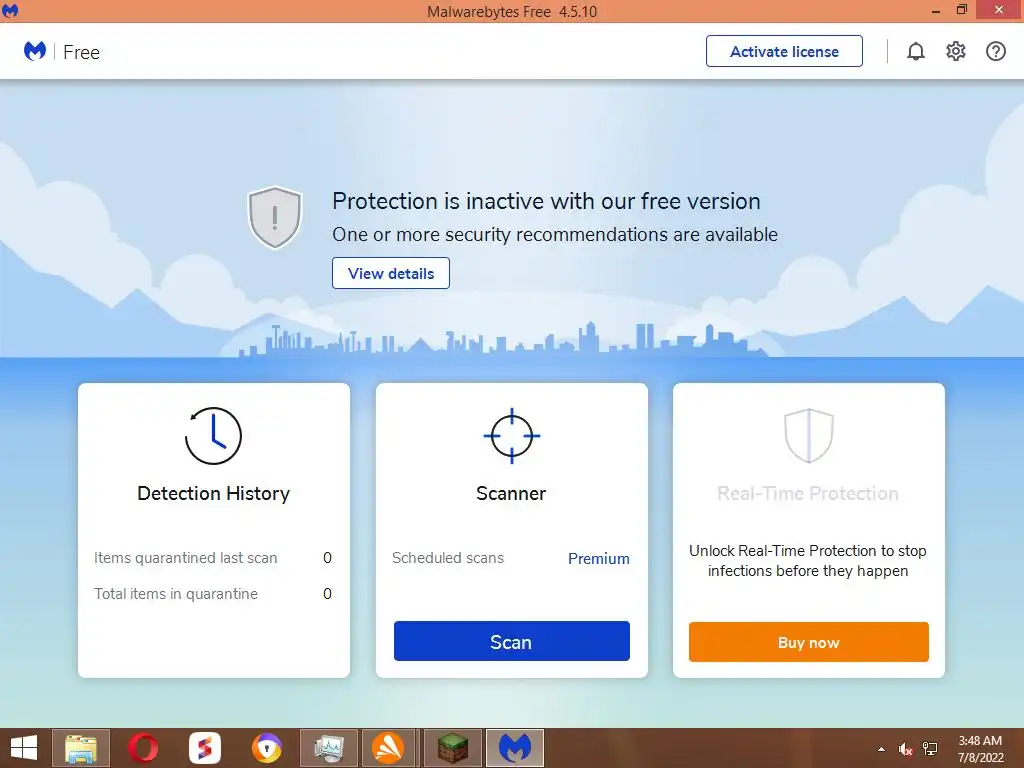Image resolution: width=1024 pixels, height=768 pixels.
Task: Launch Opera browser from the taskbar
Action: 143,748
